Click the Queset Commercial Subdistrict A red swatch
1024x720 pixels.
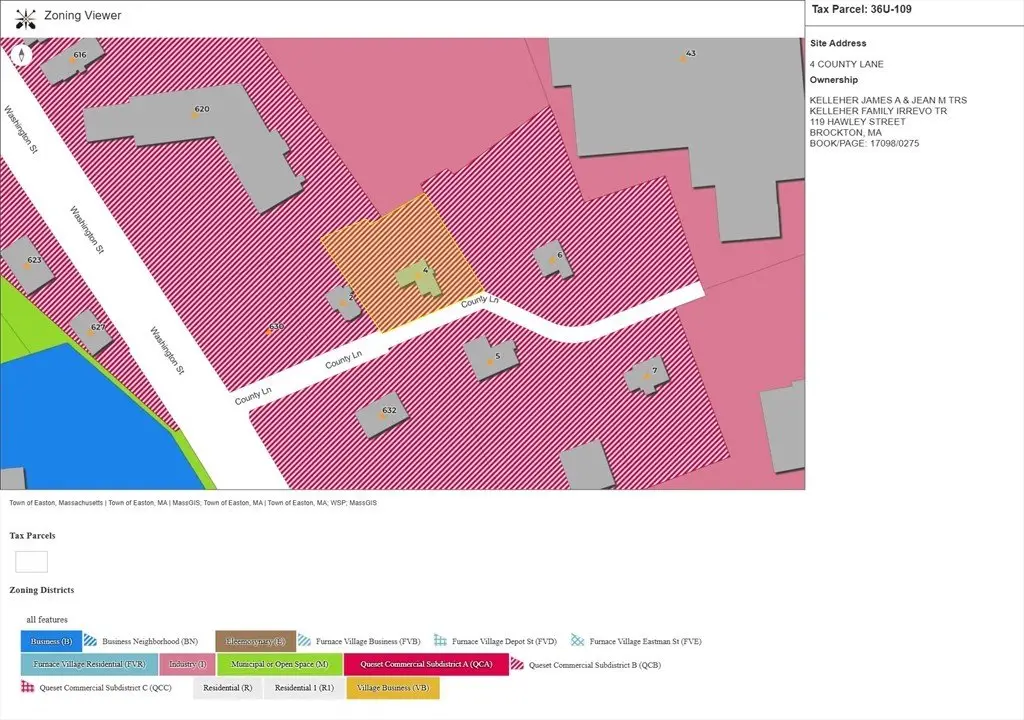click(x=426, y=664)
